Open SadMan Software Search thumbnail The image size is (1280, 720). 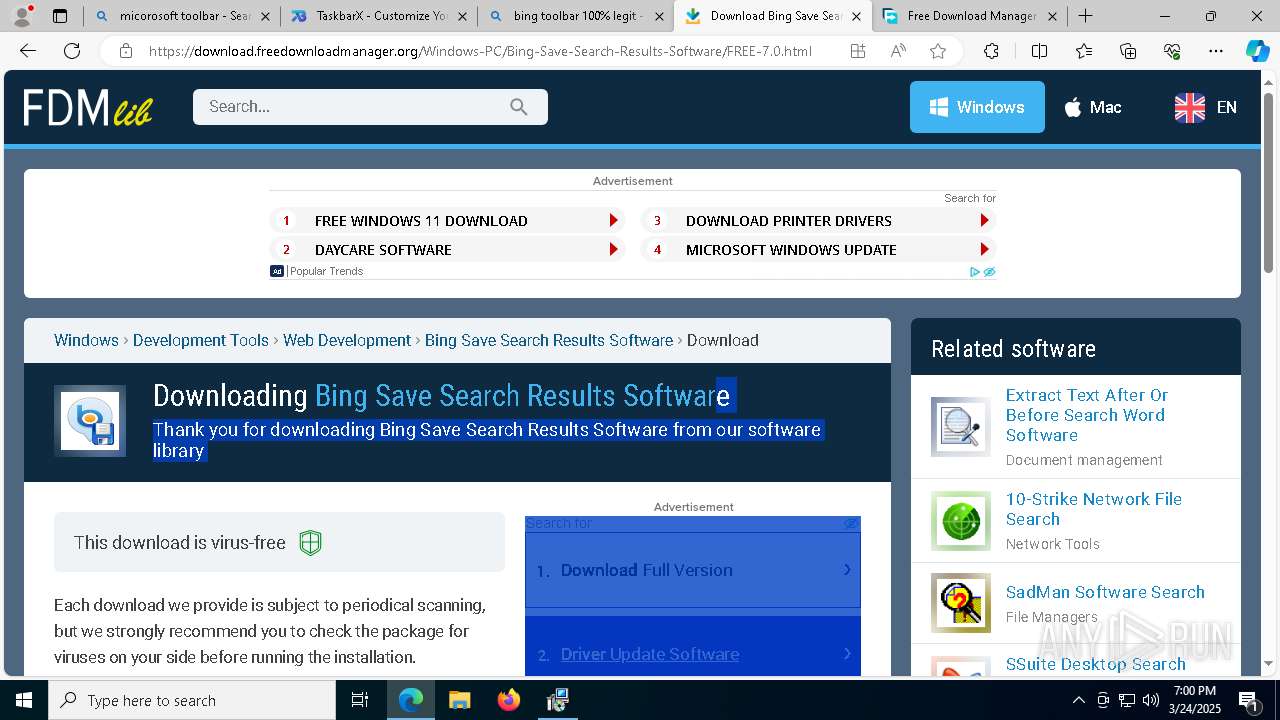point(961,603)
